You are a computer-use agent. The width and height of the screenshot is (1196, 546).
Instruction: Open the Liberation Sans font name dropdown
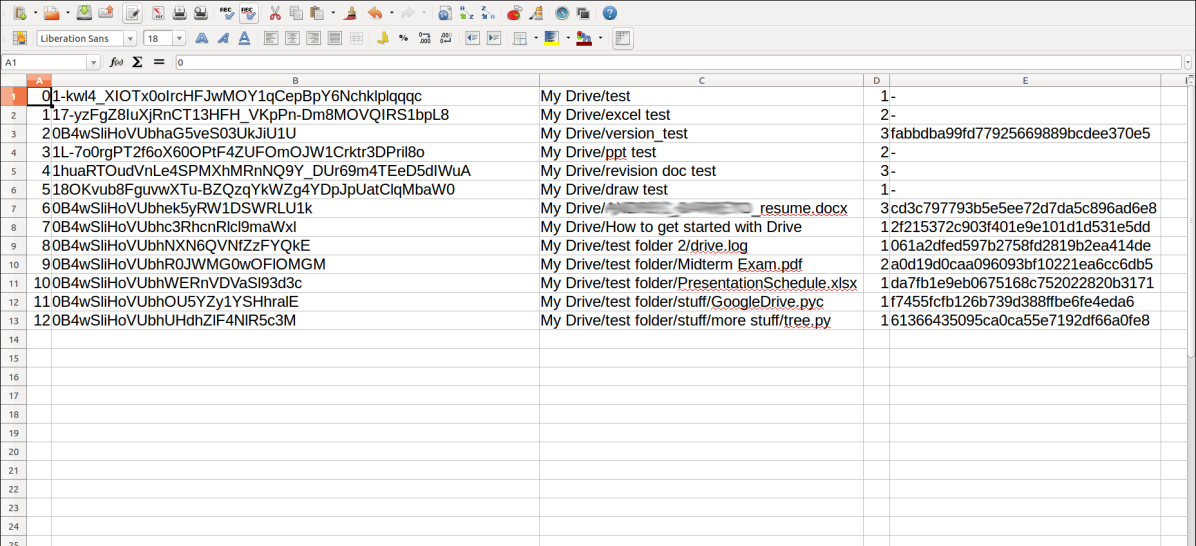click(130, 38)
